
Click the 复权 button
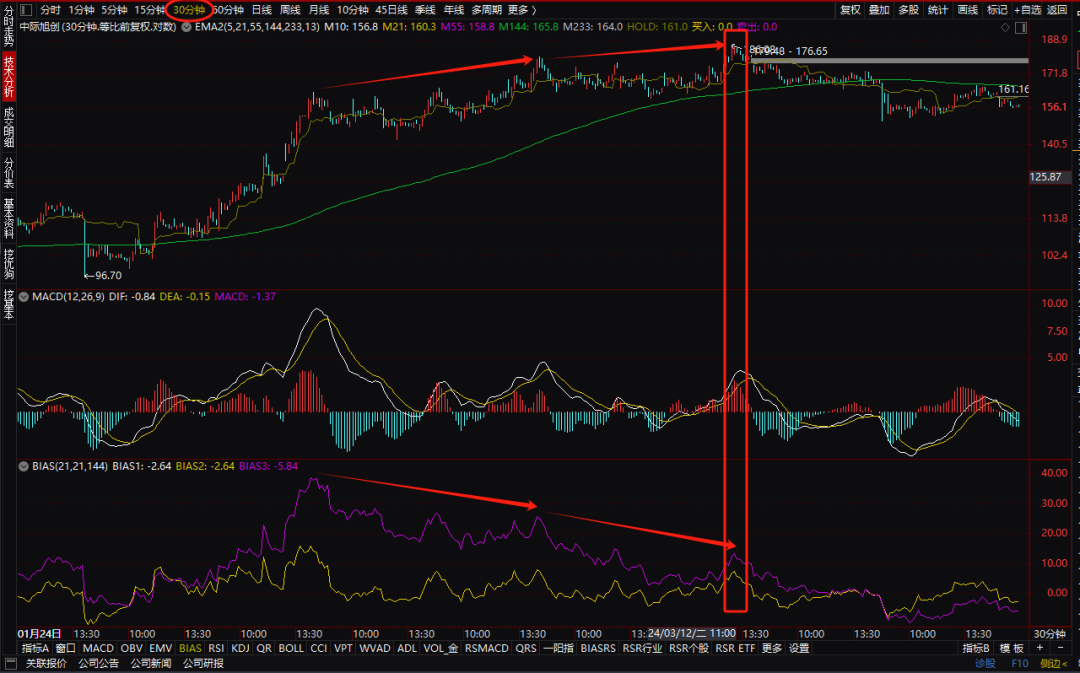tap(850, 10)
